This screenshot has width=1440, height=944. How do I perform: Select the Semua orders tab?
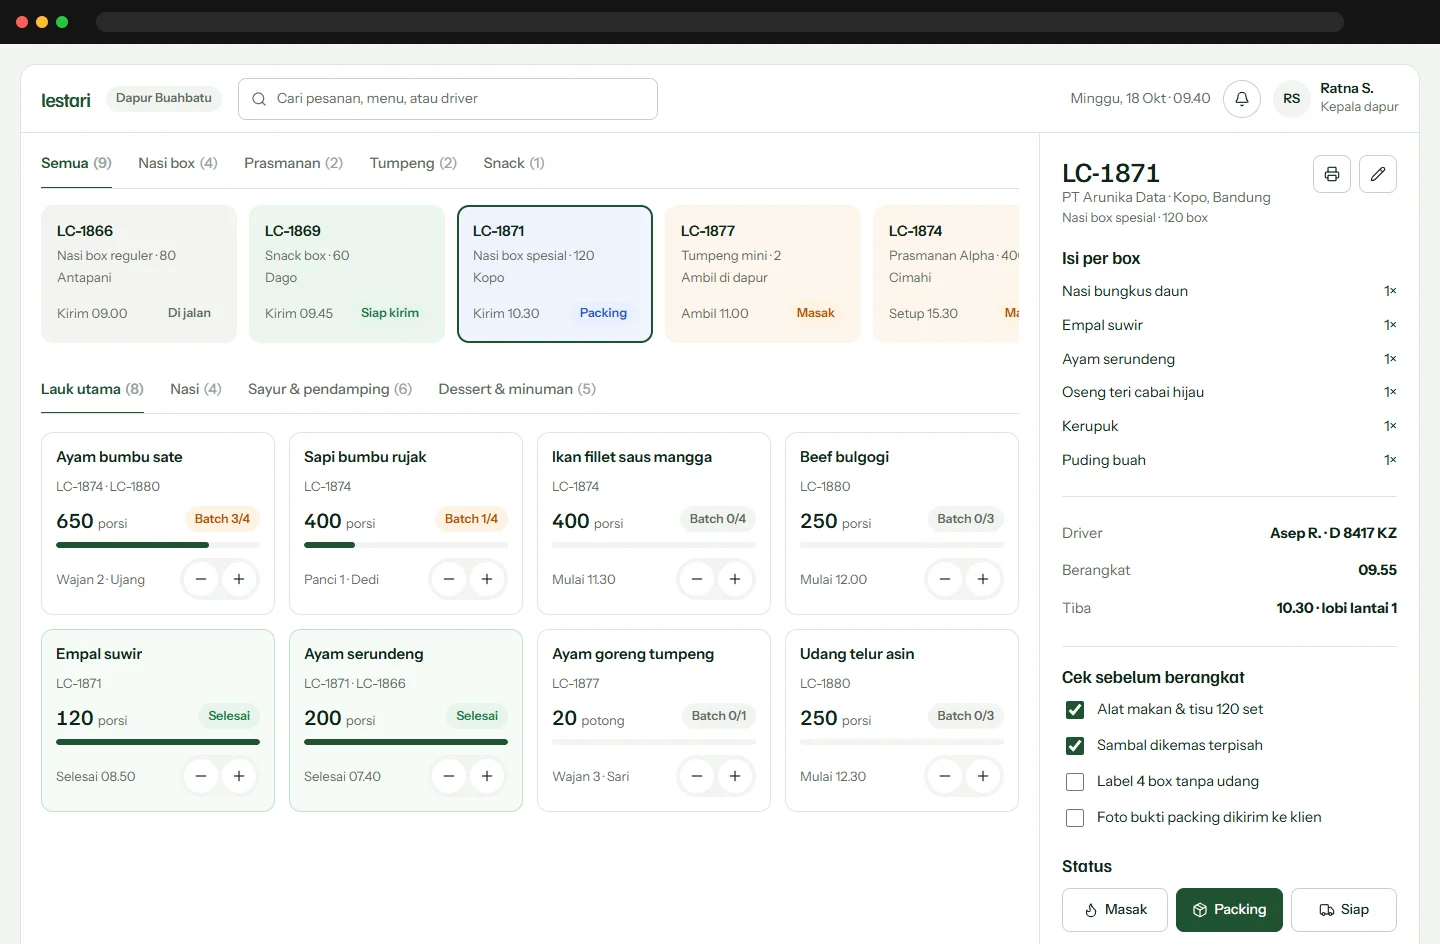(x=76, y=163)
